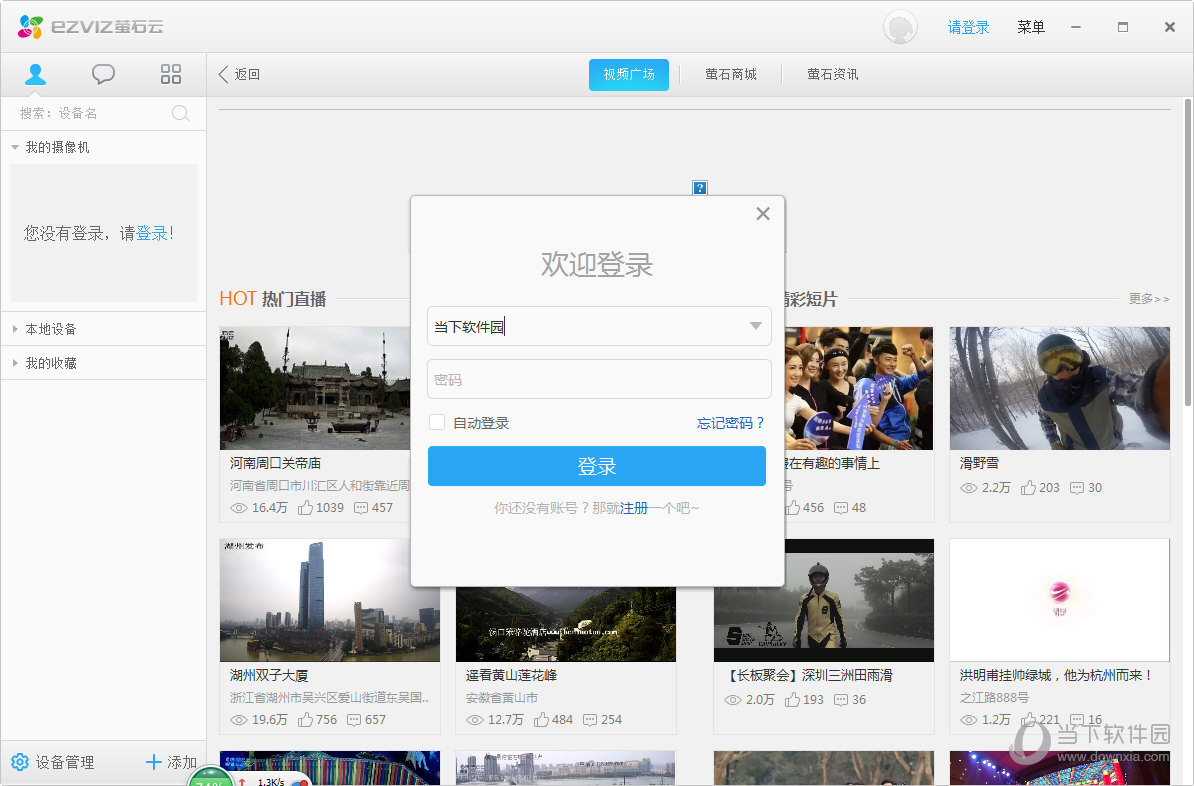This screenshot has width=1194, height=786.
Task: Like the 湖州双子大厦 video
Action: 305,719
